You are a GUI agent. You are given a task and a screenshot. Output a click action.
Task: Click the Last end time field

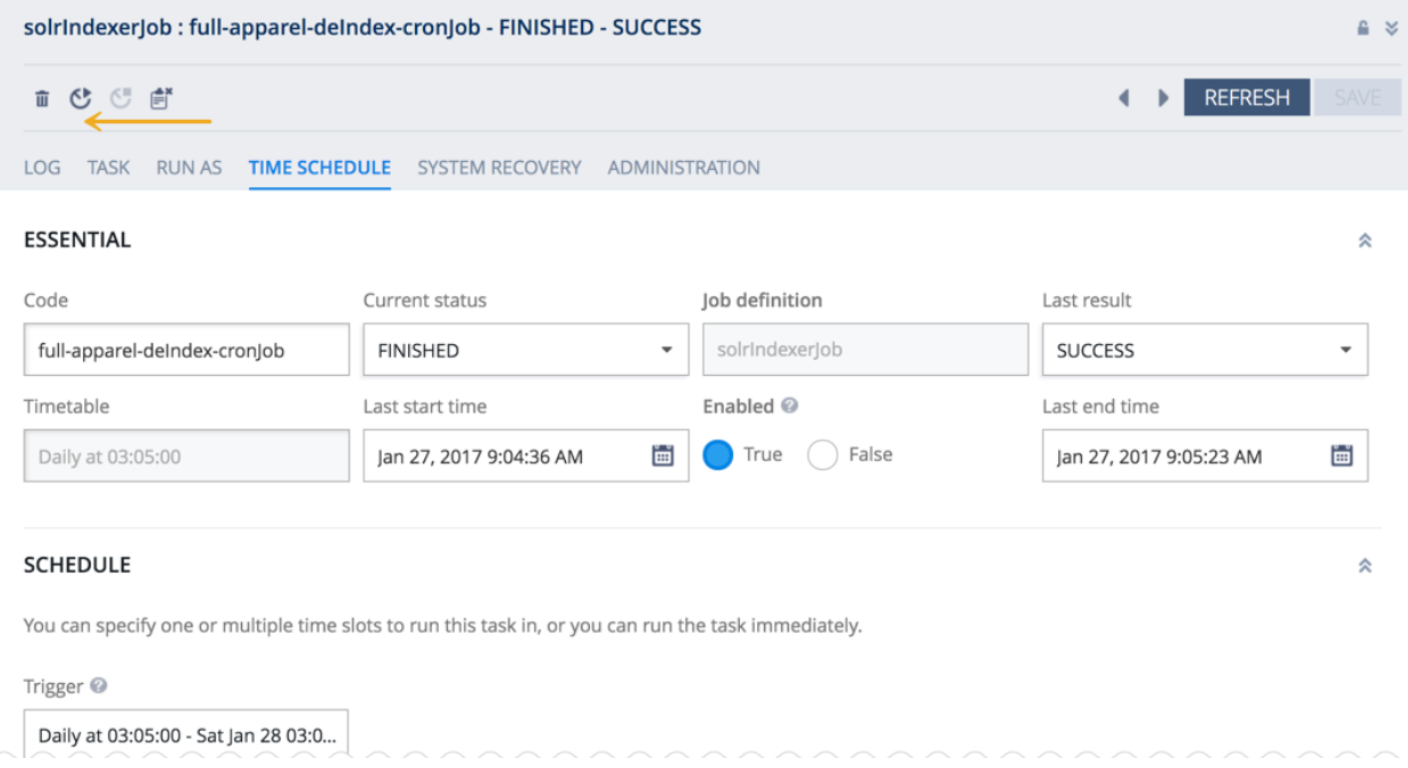point(1205,456)
